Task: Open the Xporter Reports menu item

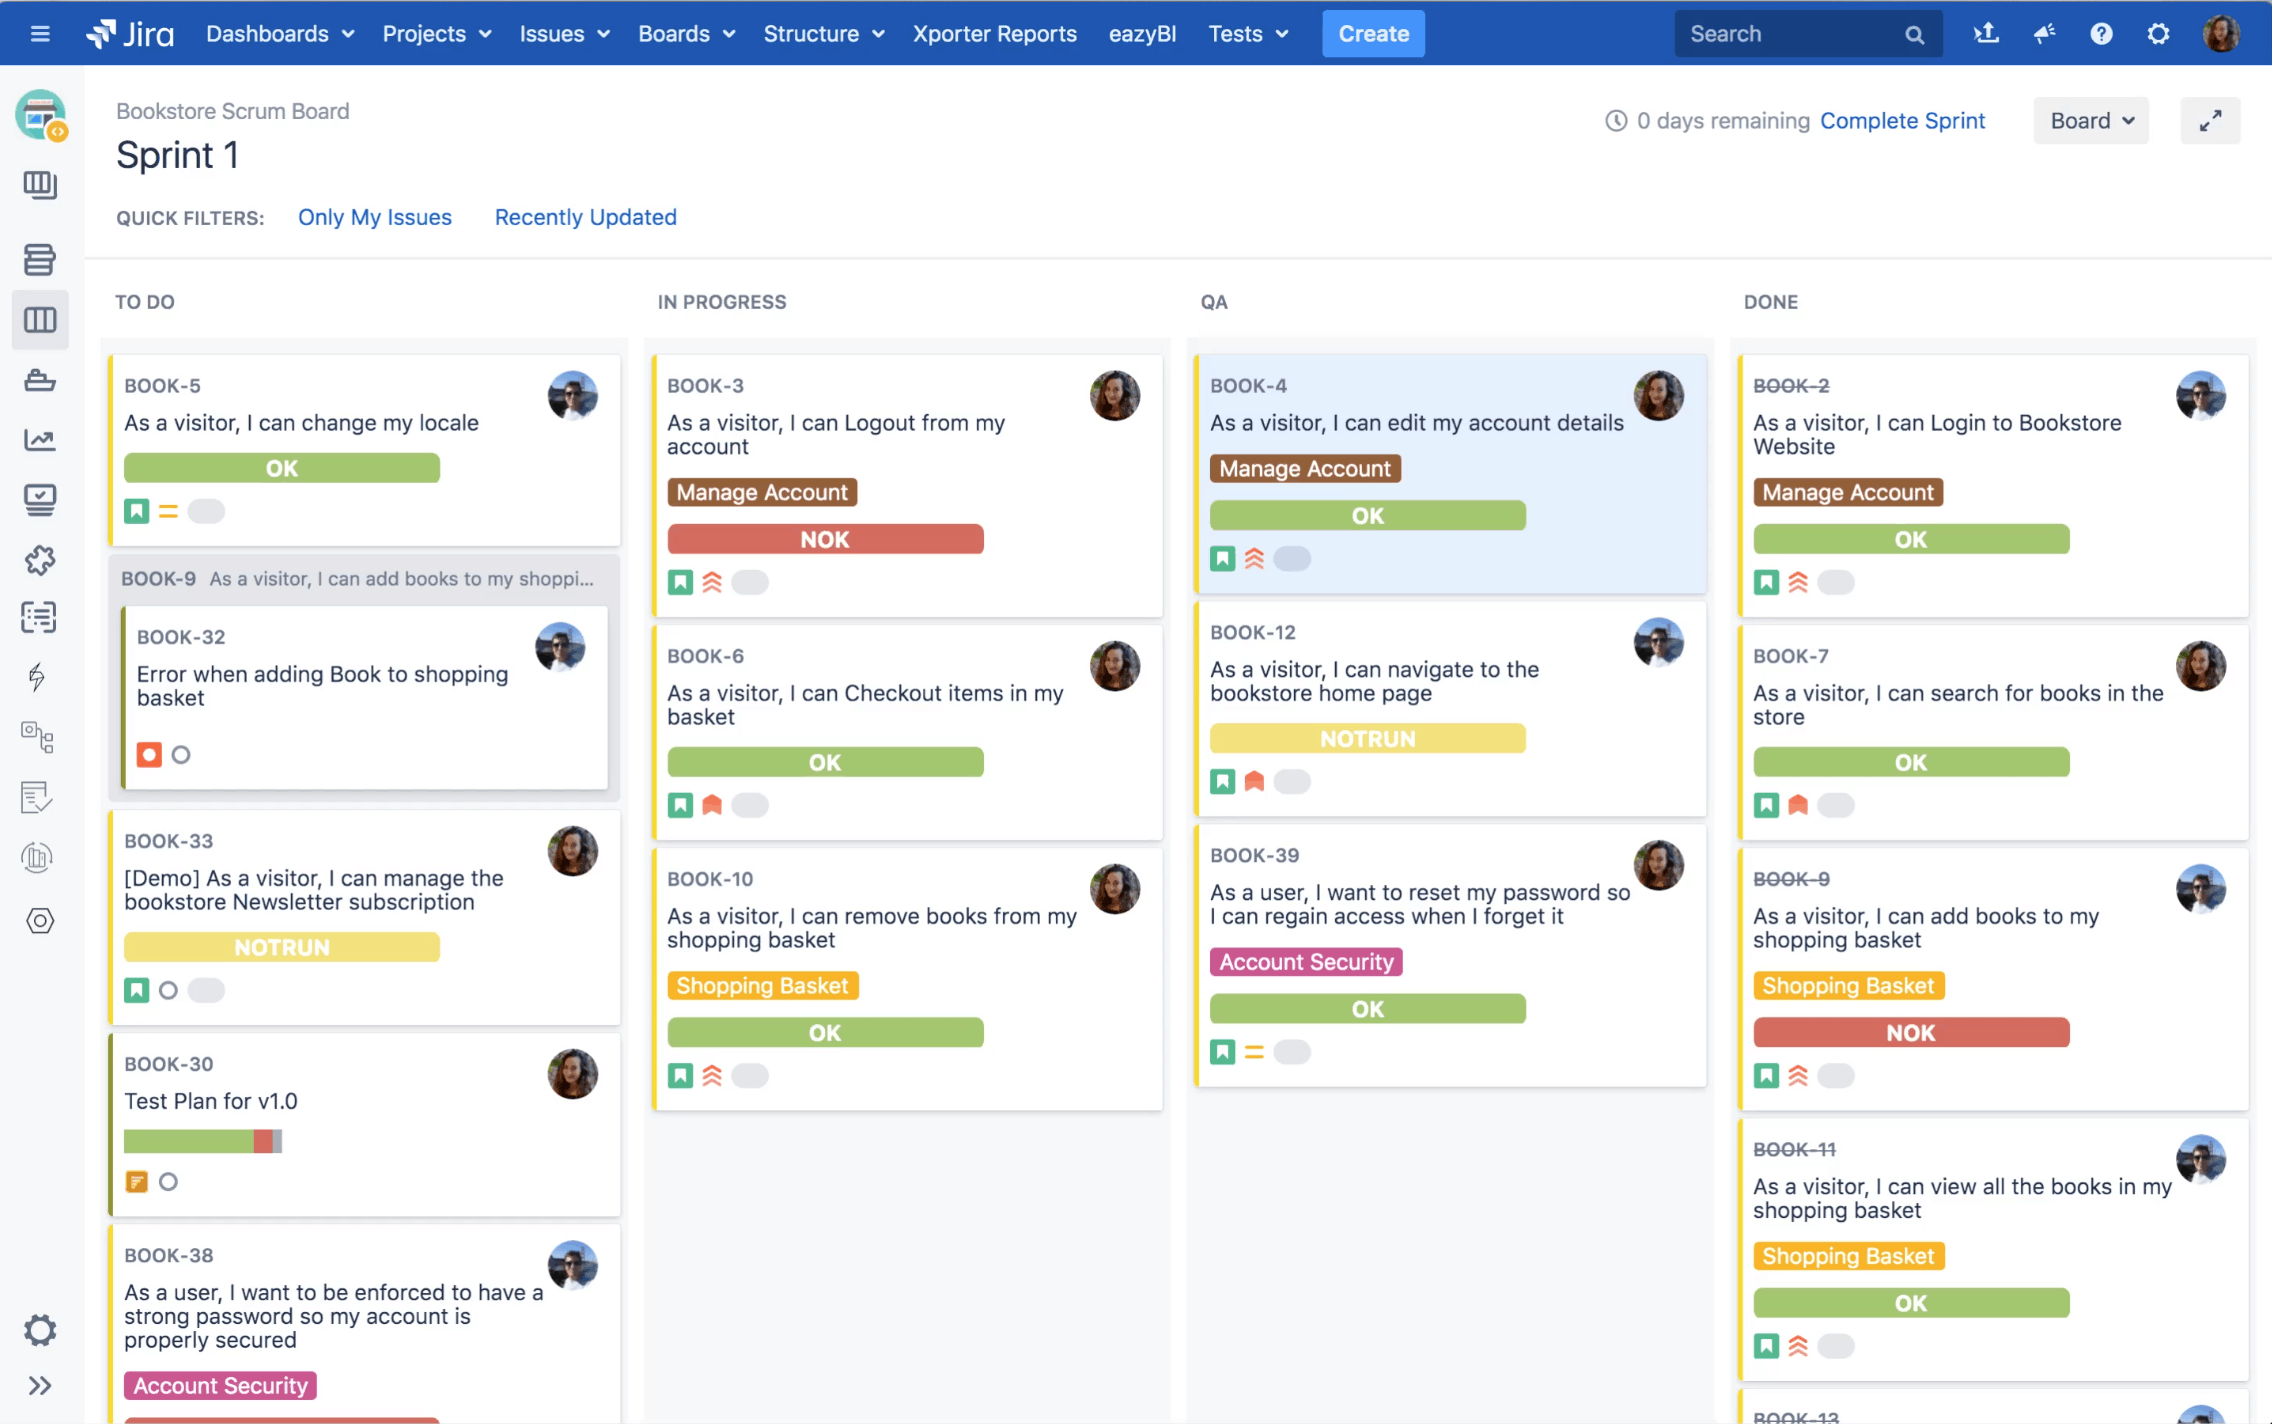Action: click(994, 33)
